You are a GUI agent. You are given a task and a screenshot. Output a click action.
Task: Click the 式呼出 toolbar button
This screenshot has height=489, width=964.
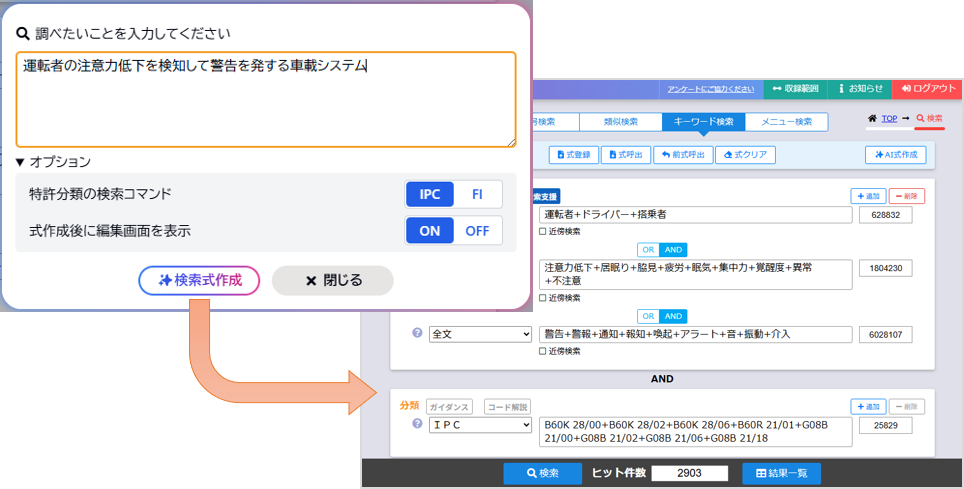pos(626,155)
